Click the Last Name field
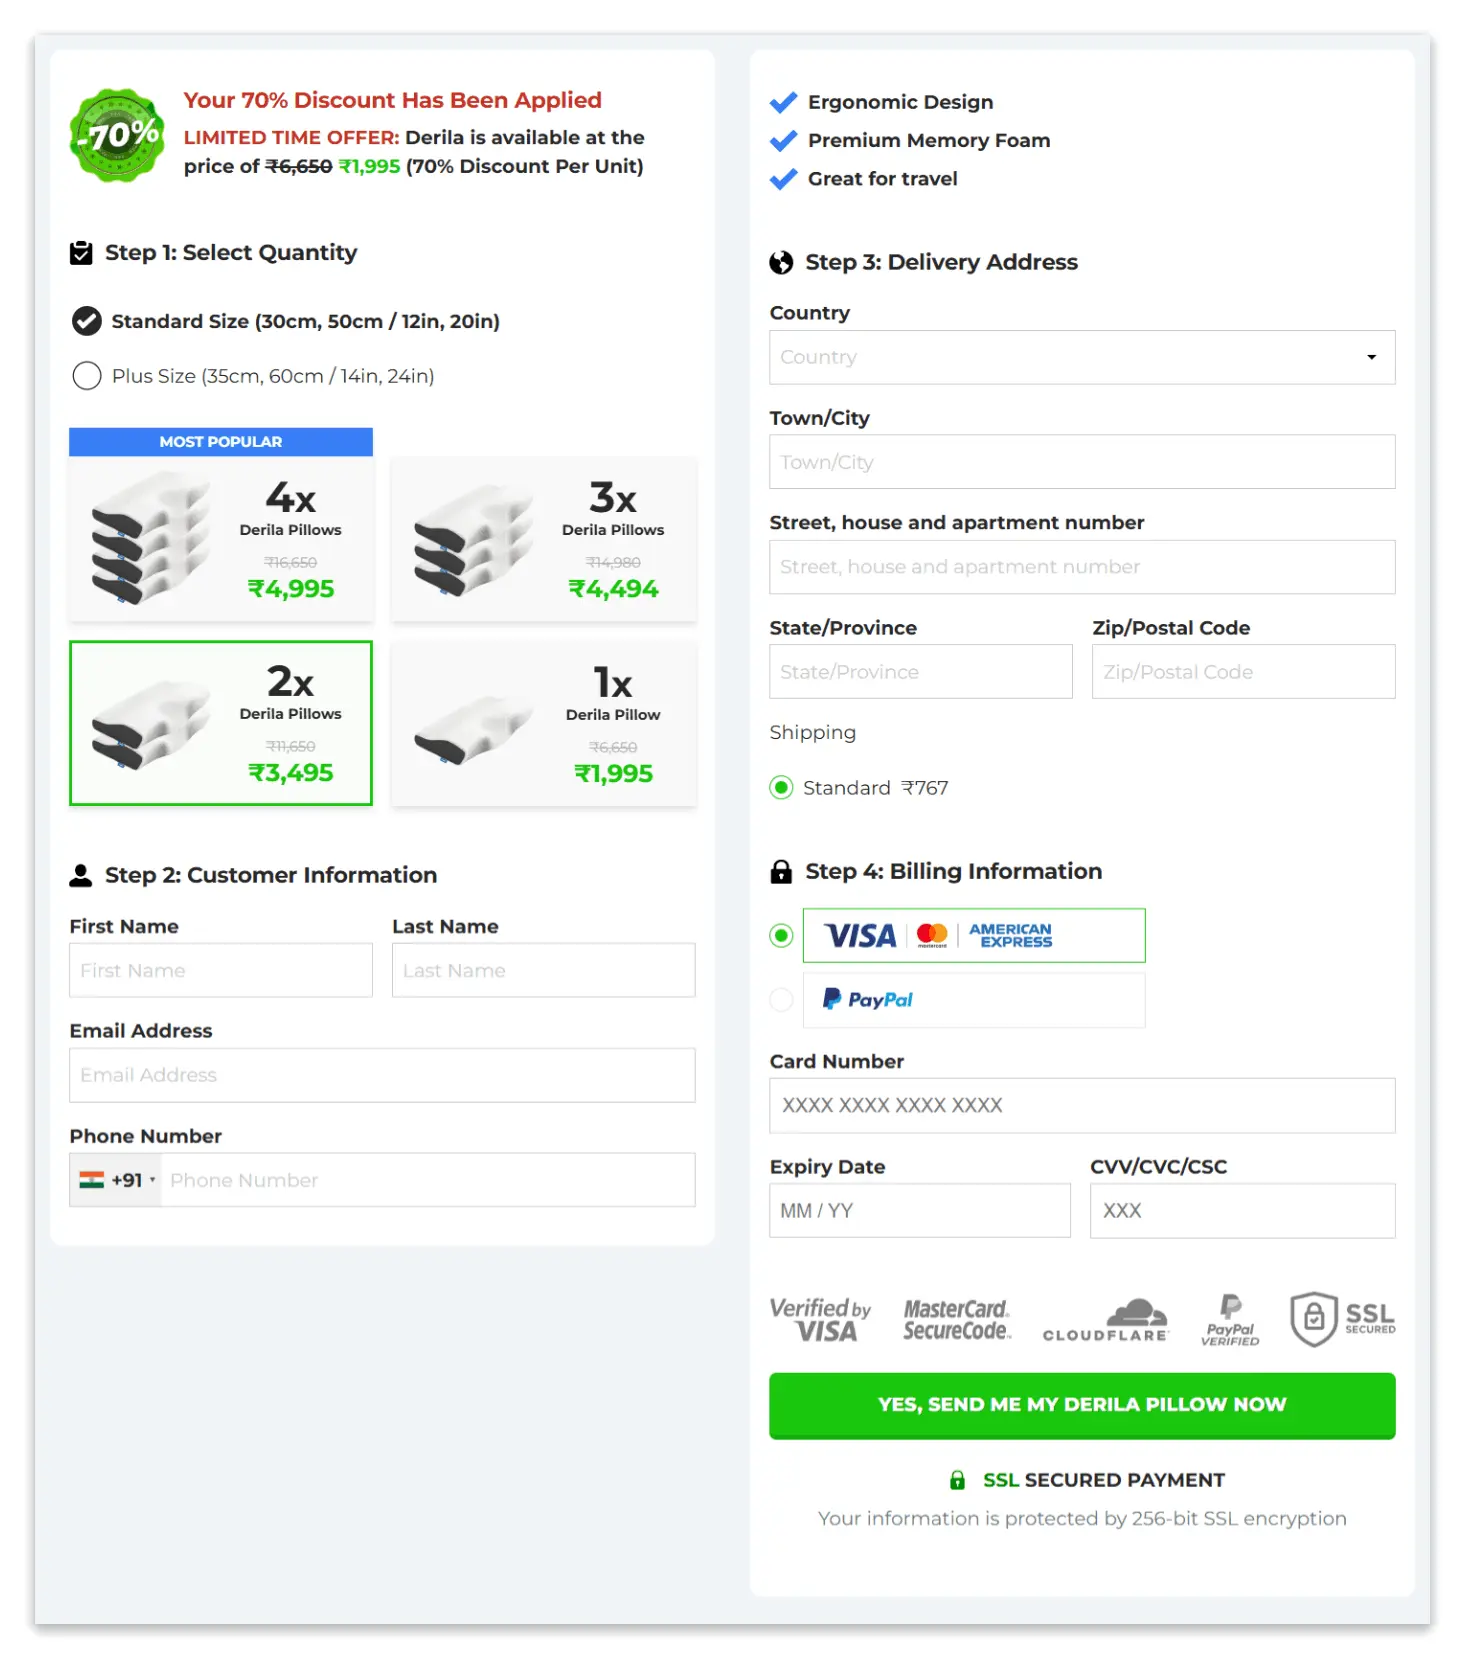Image resolution: width=1465 pixels, height=1659 pixels. click(x=544, y=970)
